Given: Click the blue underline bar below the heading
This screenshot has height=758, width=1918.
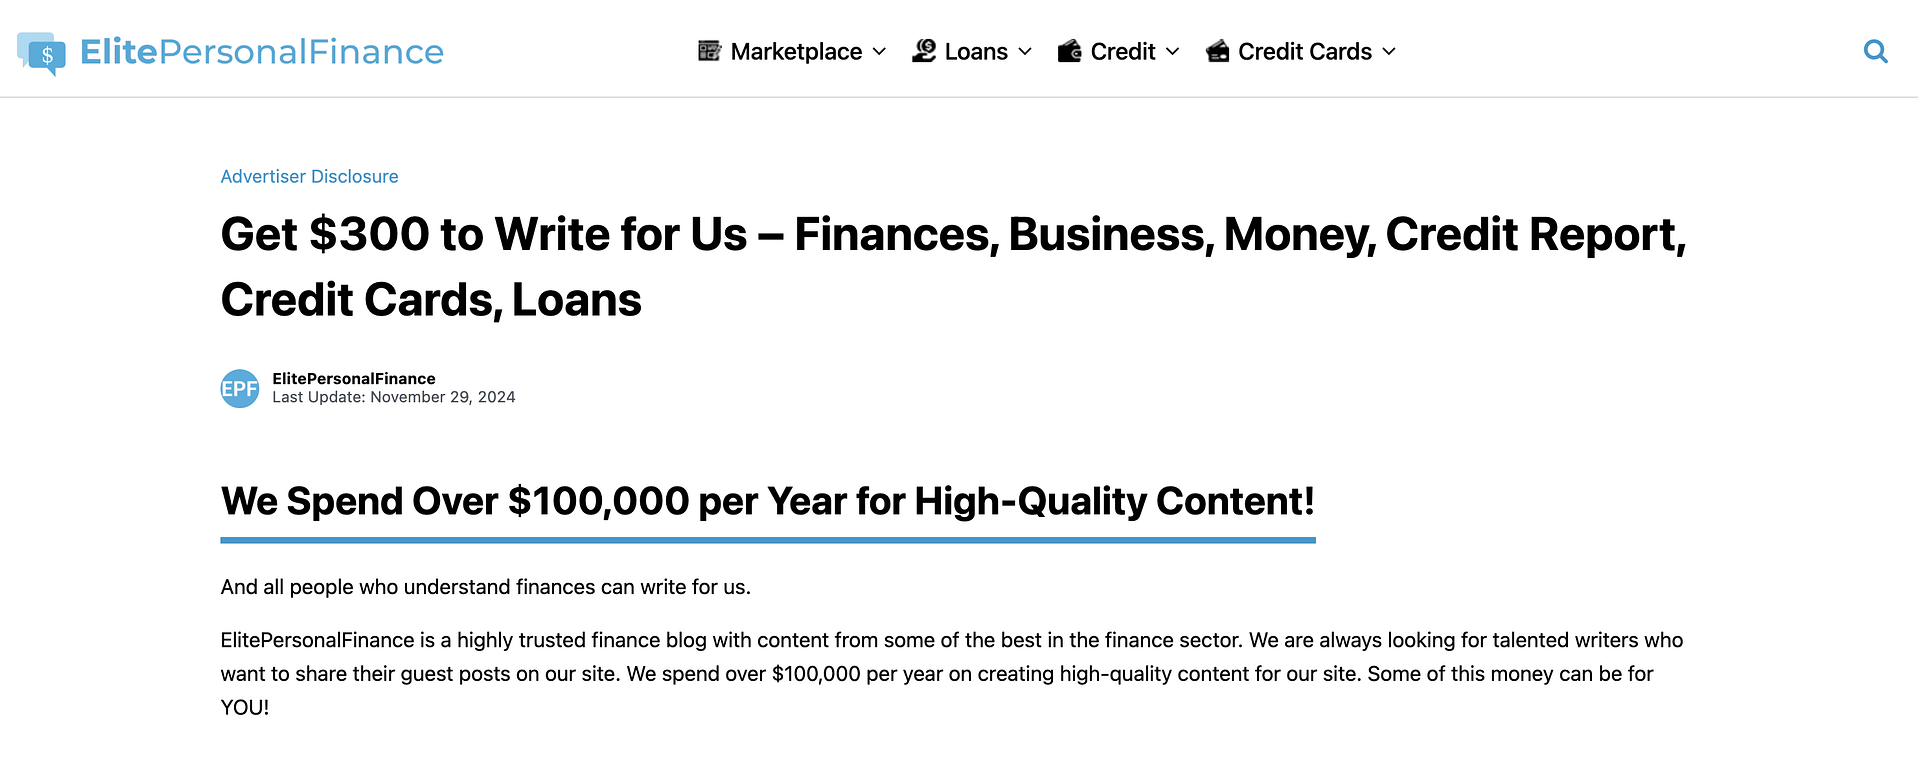Looking at the screenshot, I should tap(768, 540).
